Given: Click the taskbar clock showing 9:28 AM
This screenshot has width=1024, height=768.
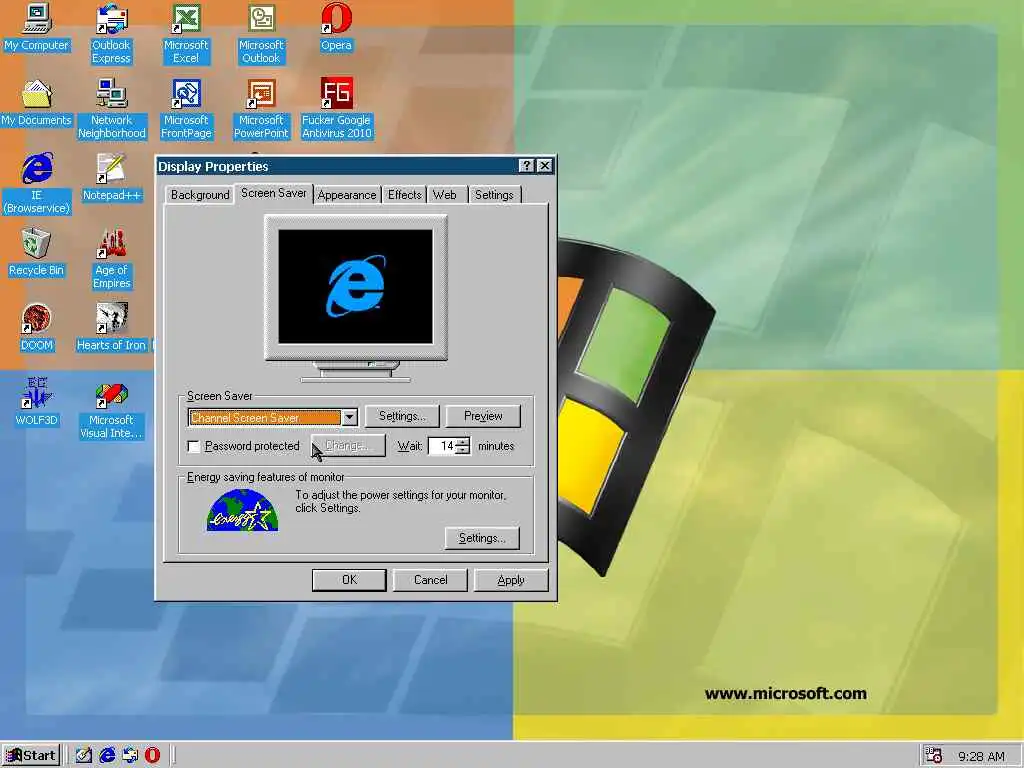Looking at the screenshot, I should coord(982,756).
